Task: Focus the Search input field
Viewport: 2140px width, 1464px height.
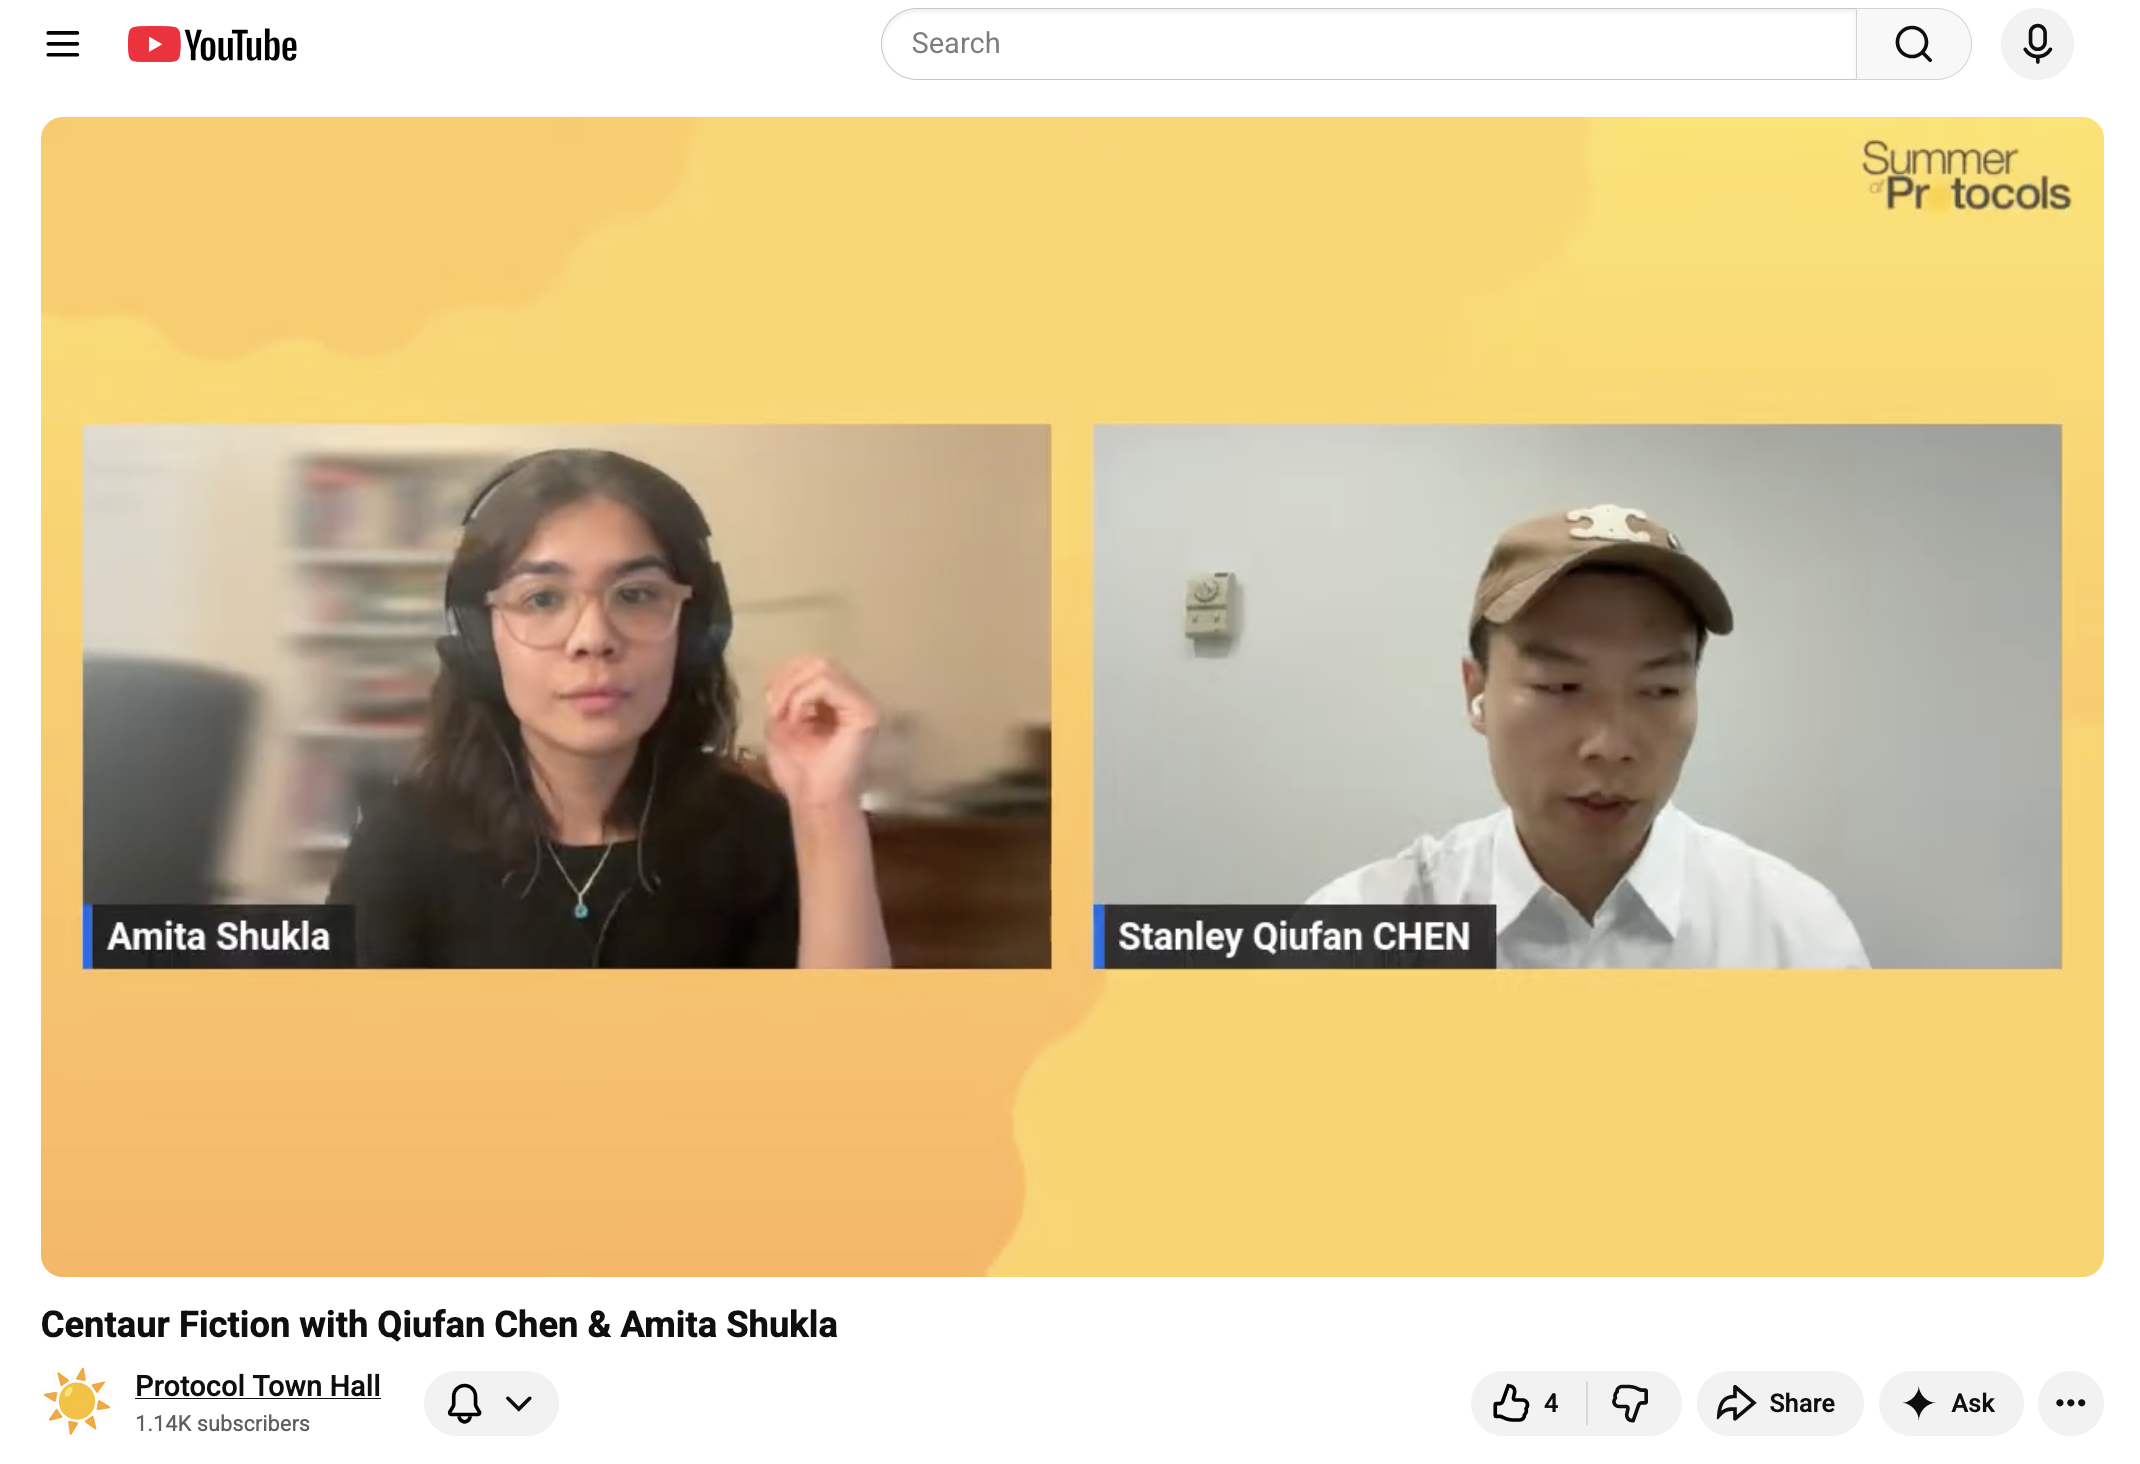Action: click(1368, 44)
